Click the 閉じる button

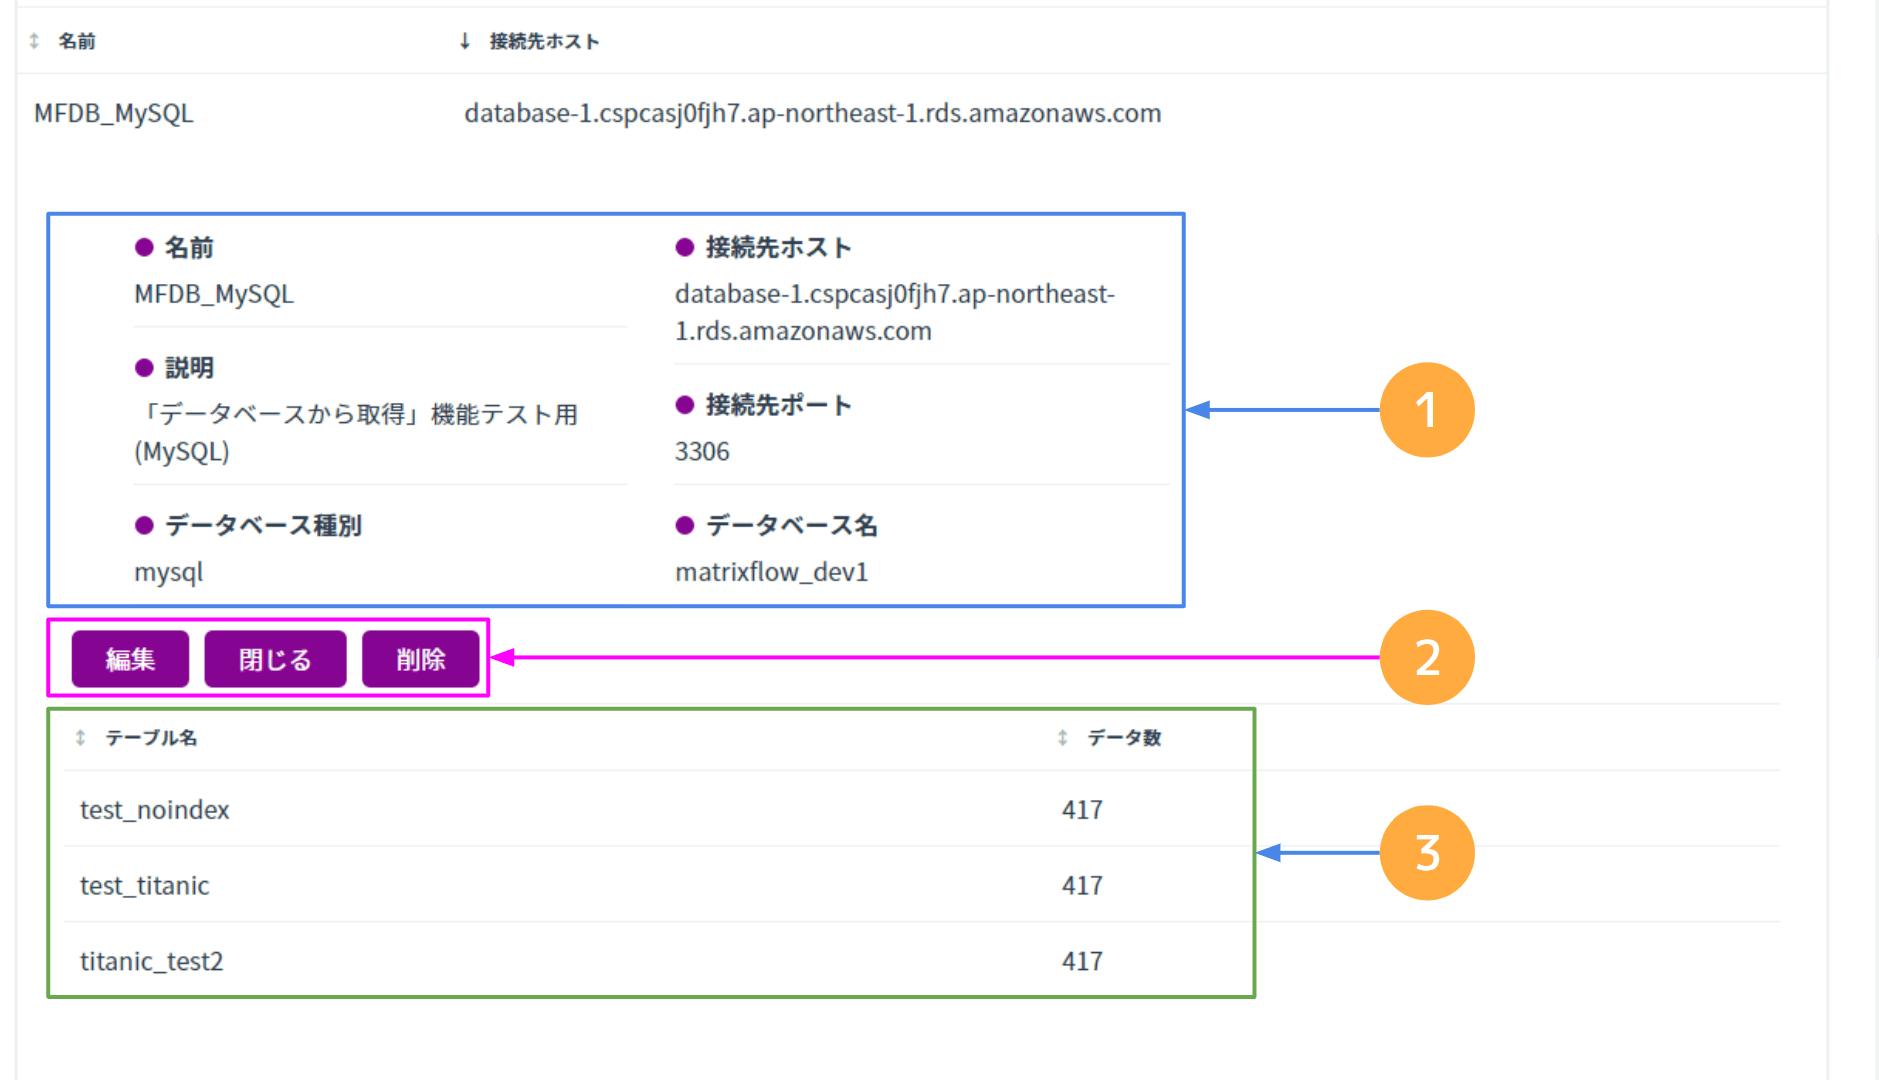(x=275, y=659)
